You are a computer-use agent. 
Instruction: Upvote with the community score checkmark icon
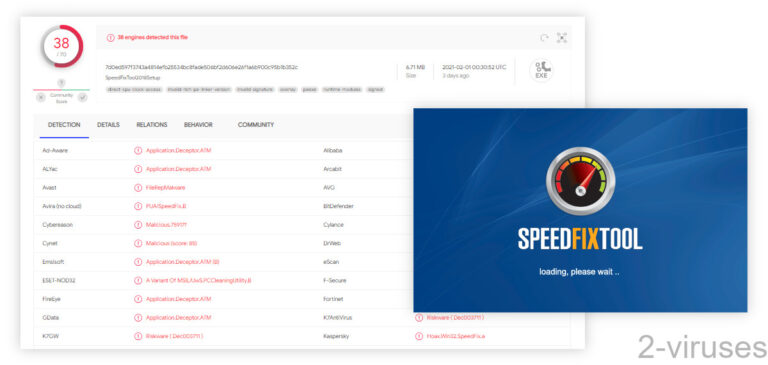click(82, 97)
